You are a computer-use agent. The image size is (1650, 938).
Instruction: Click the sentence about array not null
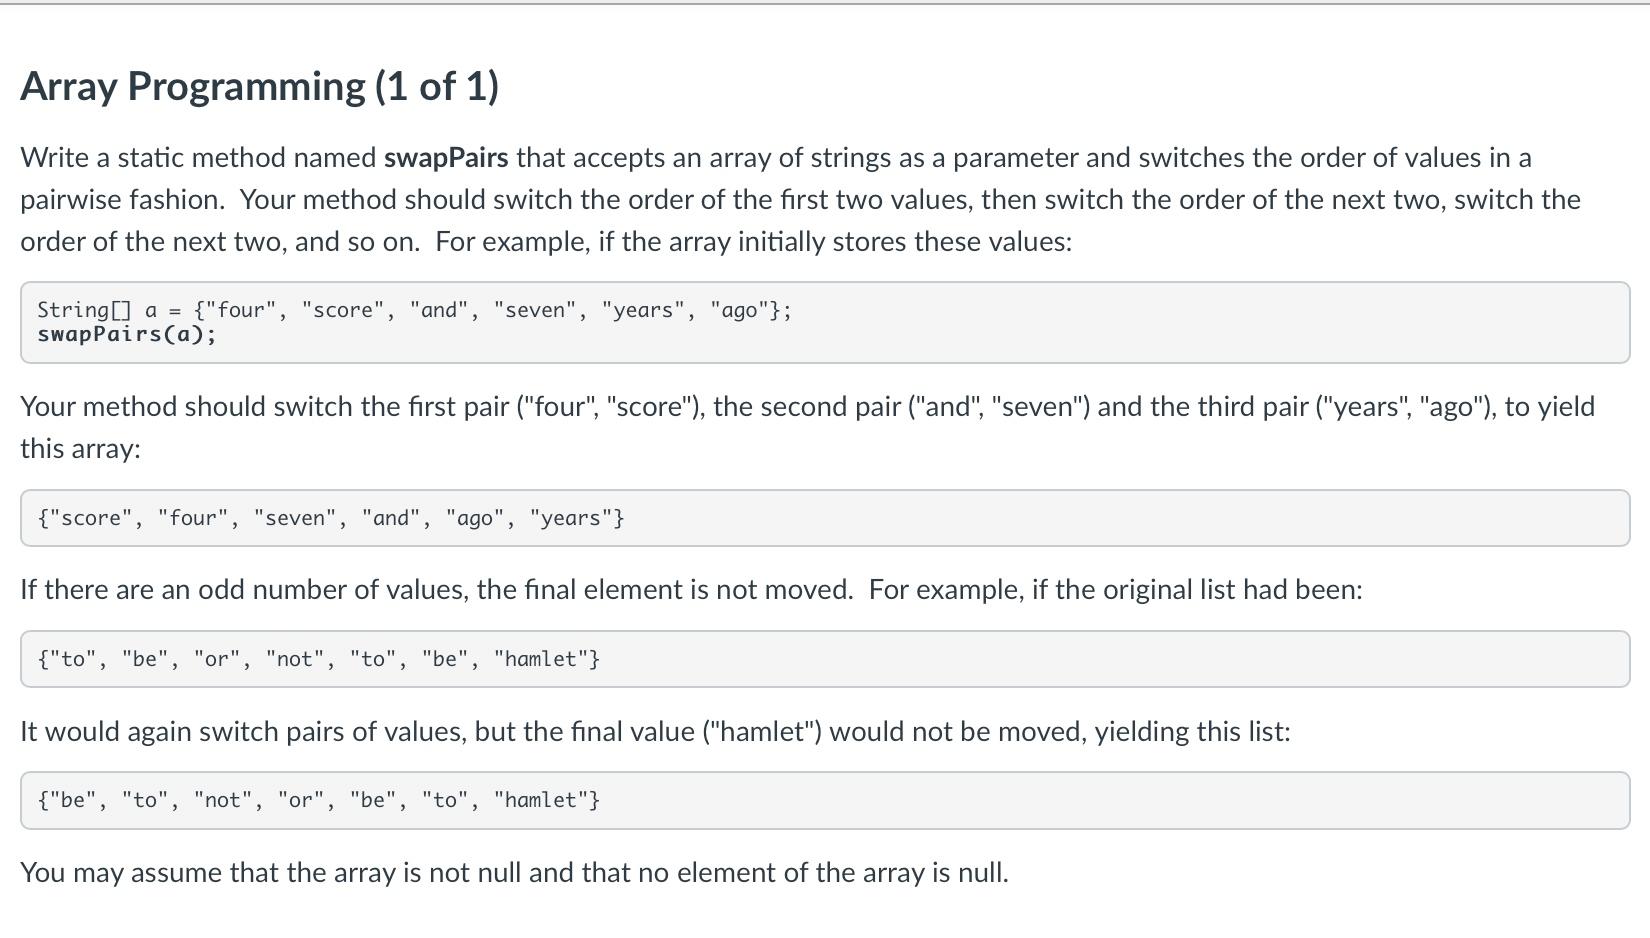[514, 873]
